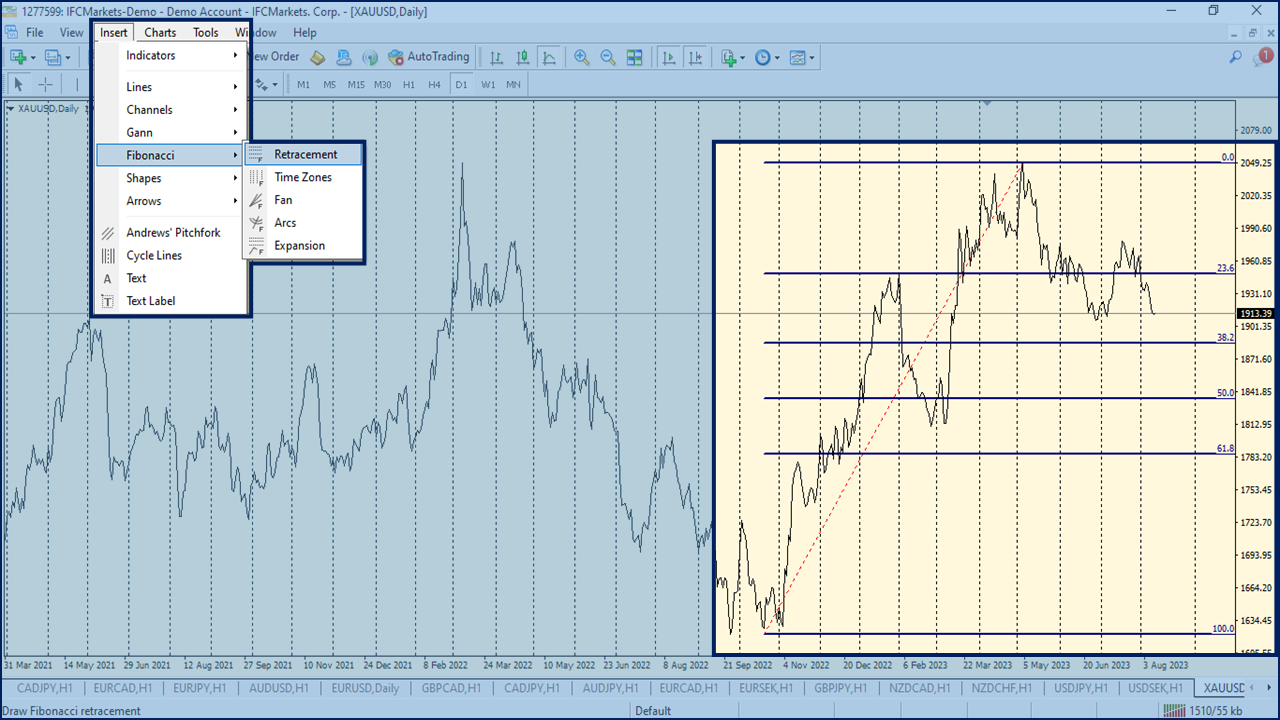Open the New Chart dropdown arrow

click(x=34, y=57)
